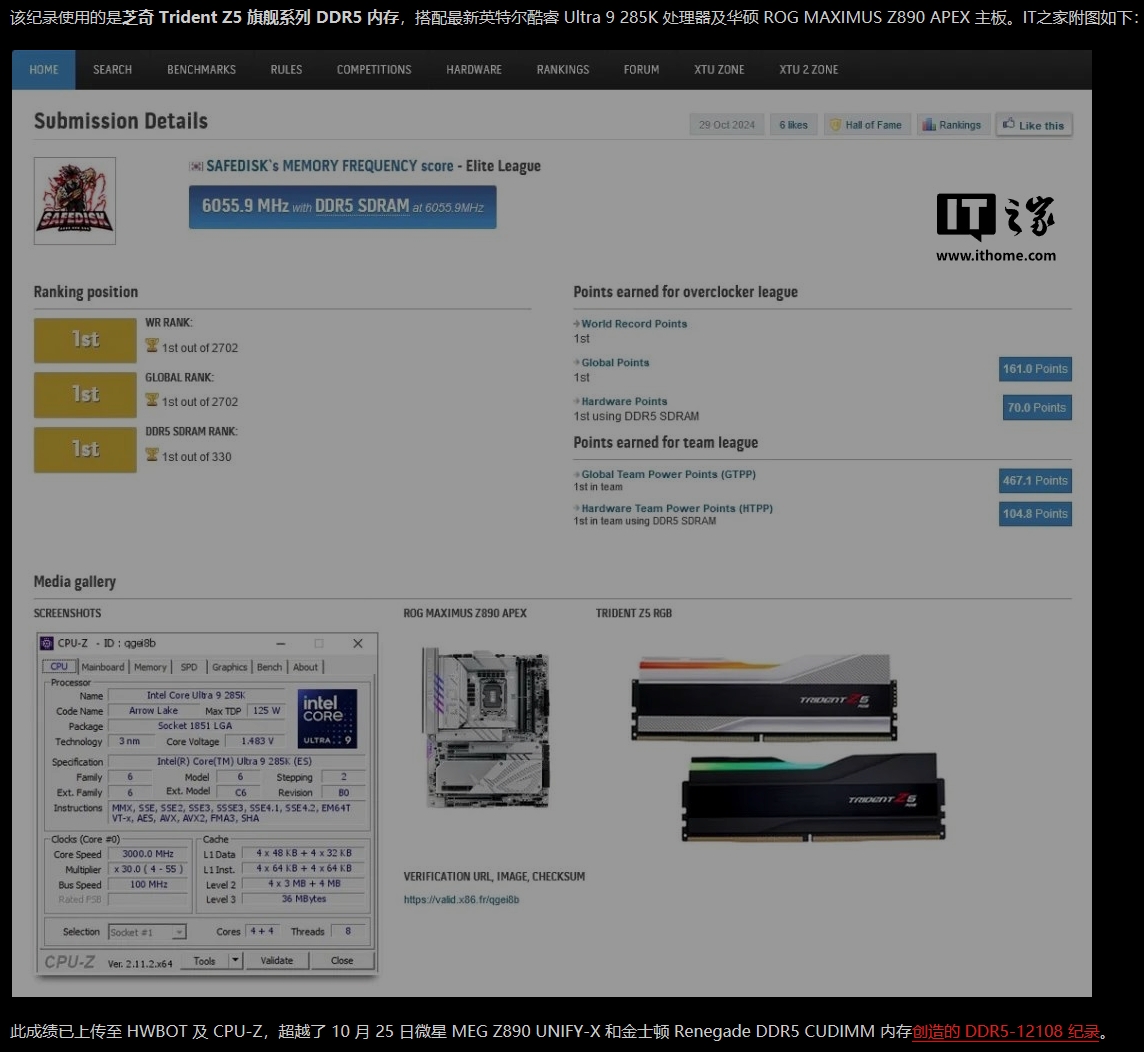Image resolution: width=1144 pixels, height=1052 pixels.
Task: Click the trophy icon beside WR rank
Action: (x=152, y=346)
